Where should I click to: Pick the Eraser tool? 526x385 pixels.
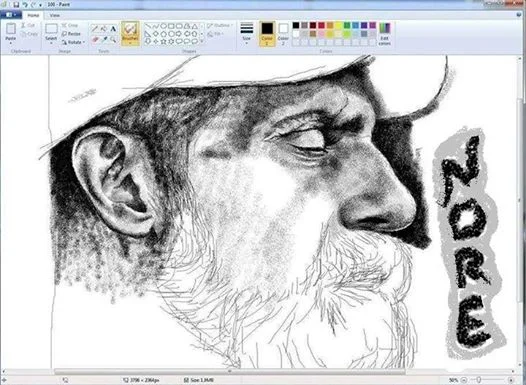coord(95,40)
